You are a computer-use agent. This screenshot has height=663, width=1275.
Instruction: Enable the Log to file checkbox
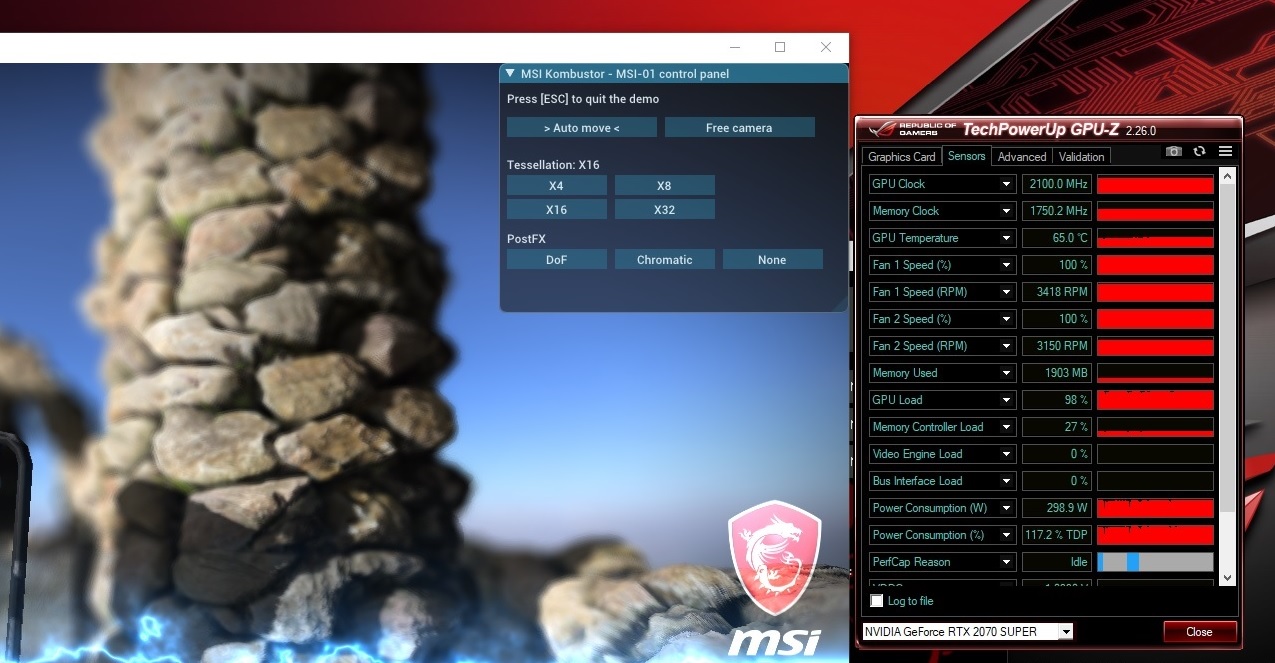[x=877, y=601]
